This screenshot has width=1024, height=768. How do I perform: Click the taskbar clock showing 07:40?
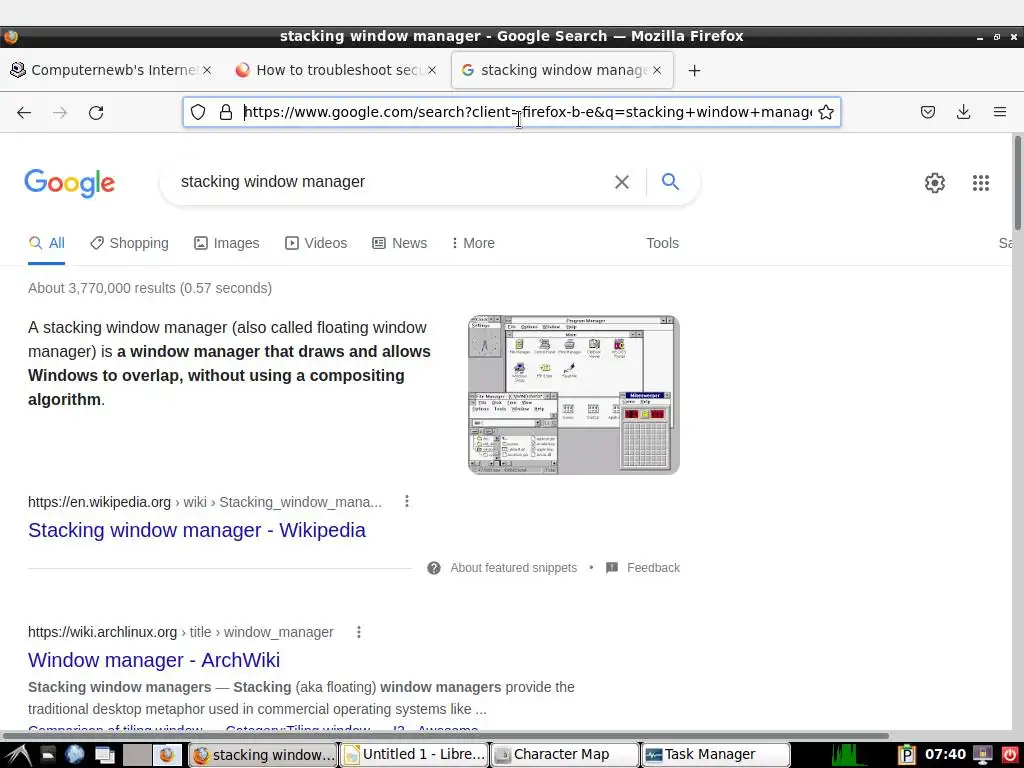tap(945, 755)
